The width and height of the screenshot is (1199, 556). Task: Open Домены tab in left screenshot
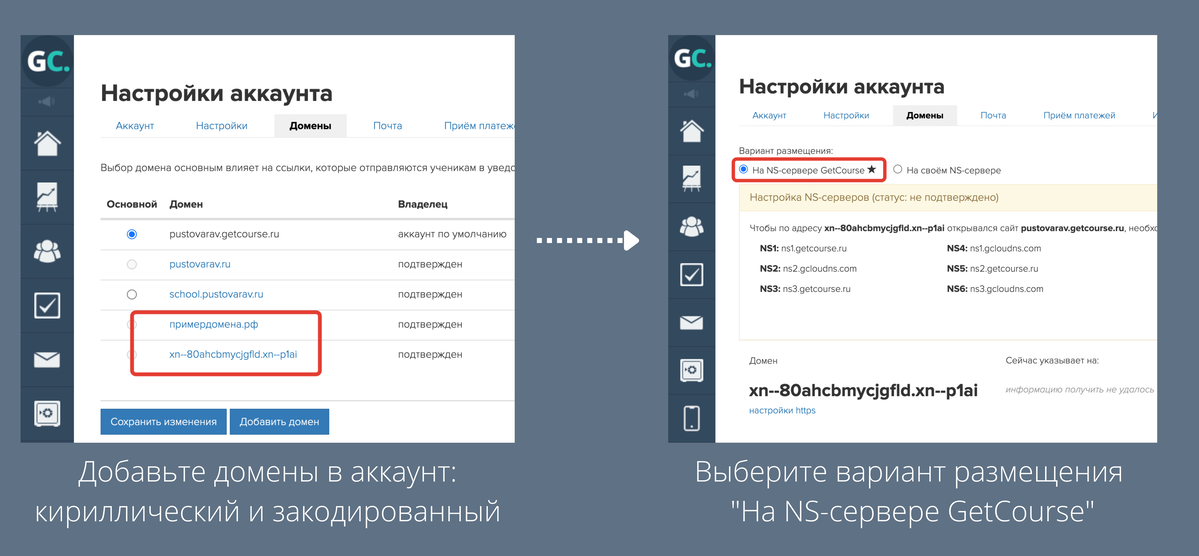click(x=310, y=125)
